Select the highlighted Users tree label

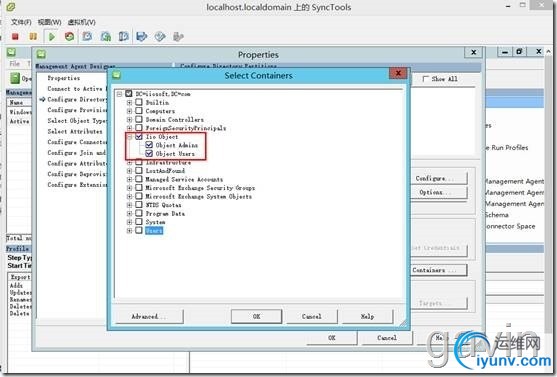tap(154, 231)
